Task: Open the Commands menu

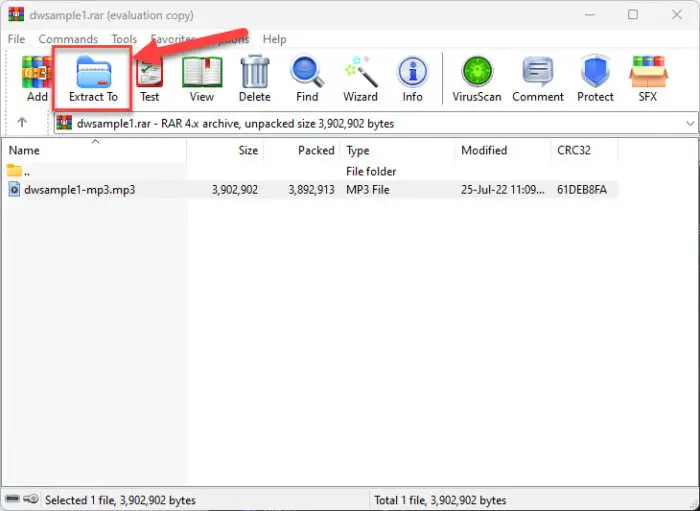Action: (x=68, y=39)
